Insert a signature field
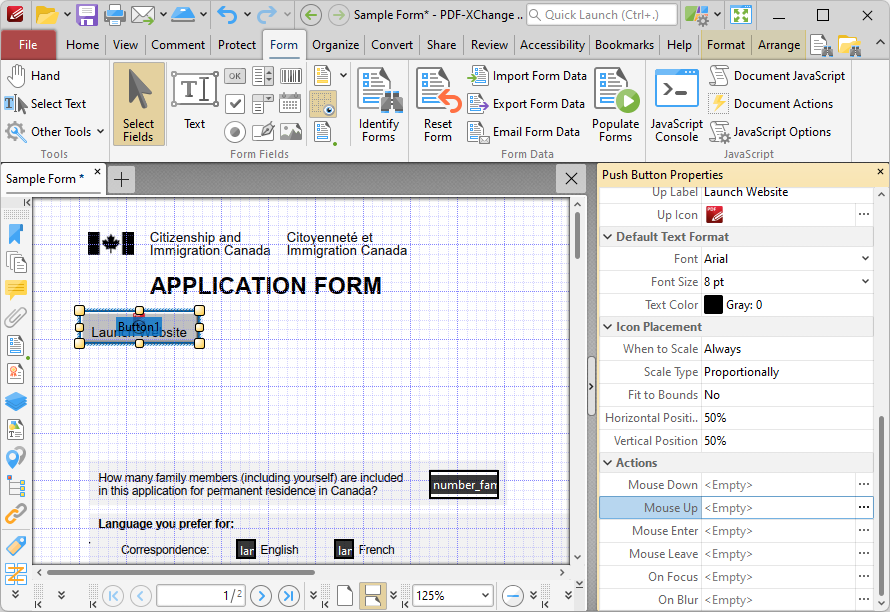The height and width of the screenshot is (612, 890). click(263, 132)
